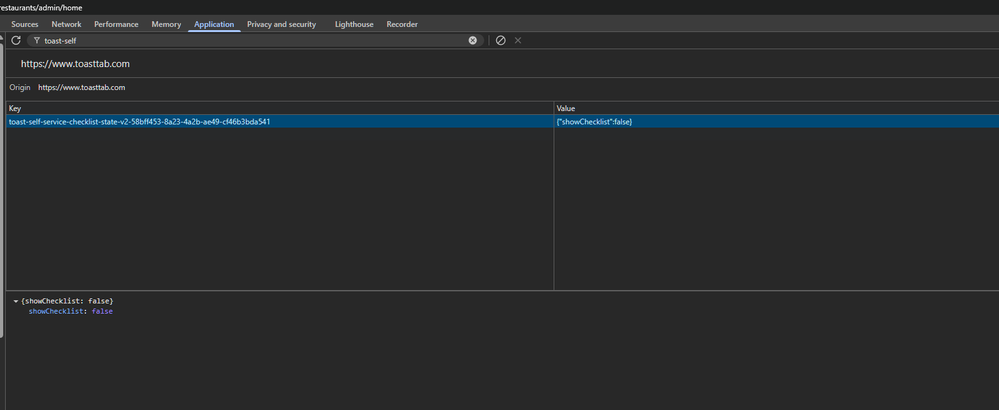Viewport: 999px width, 410px height.
Task: Delete the selected entry with the X icon
Action: coord(518,41)
